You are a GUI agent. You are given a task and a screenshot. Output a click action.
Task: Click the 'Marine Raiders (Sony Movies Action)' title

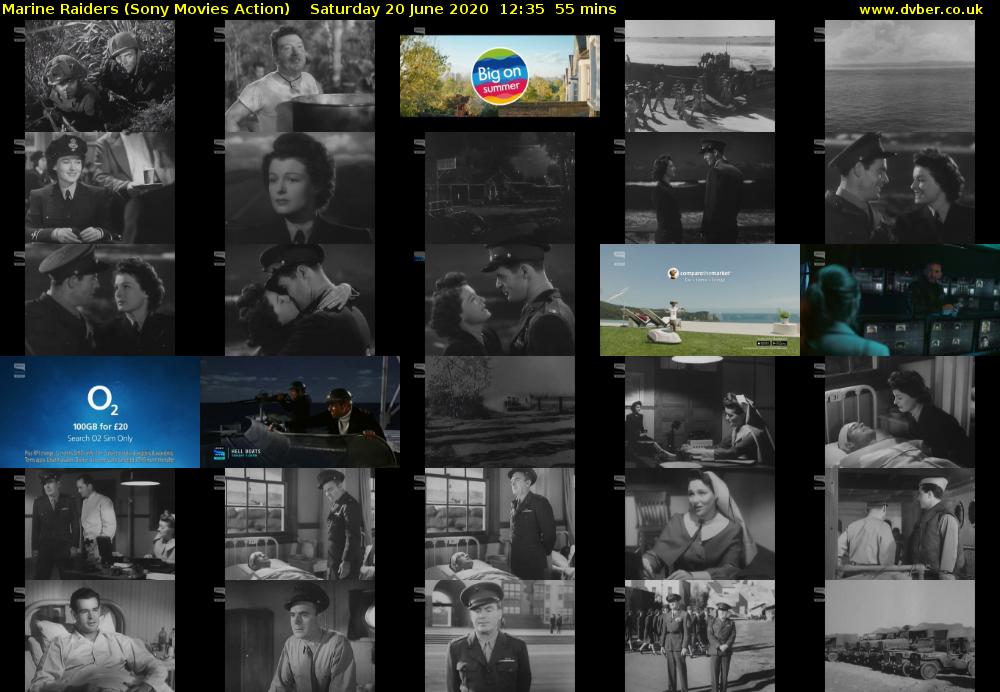point(146,9)
